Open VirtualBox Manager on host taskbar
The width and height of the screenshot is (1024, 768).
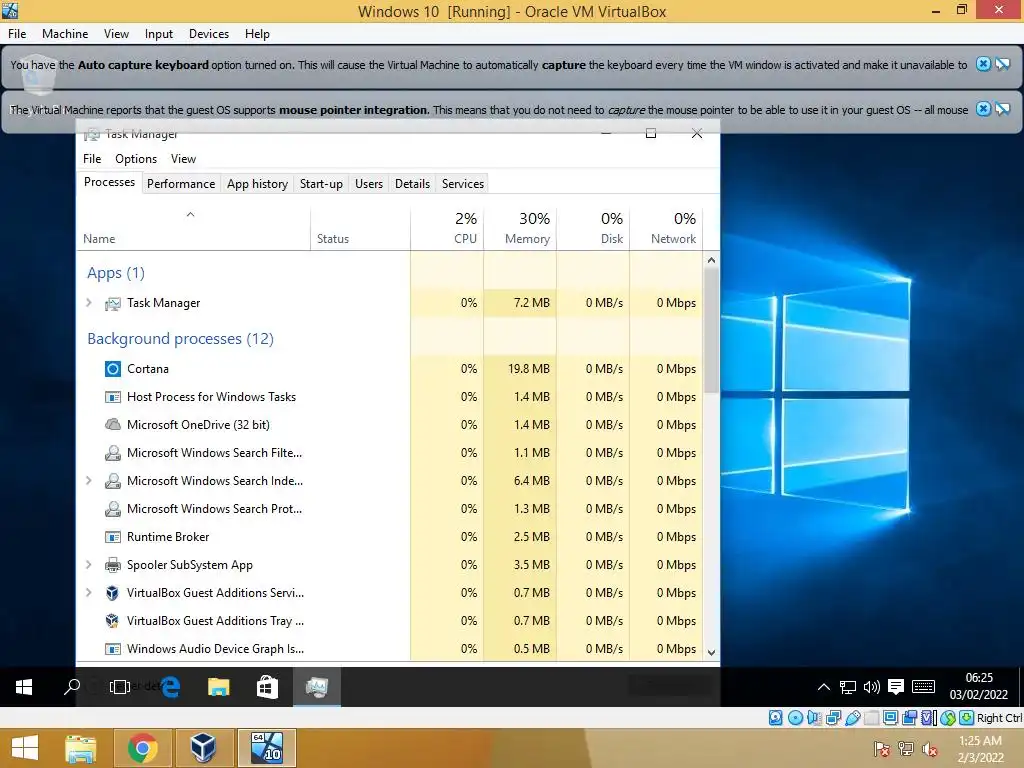tap(202, 748)
